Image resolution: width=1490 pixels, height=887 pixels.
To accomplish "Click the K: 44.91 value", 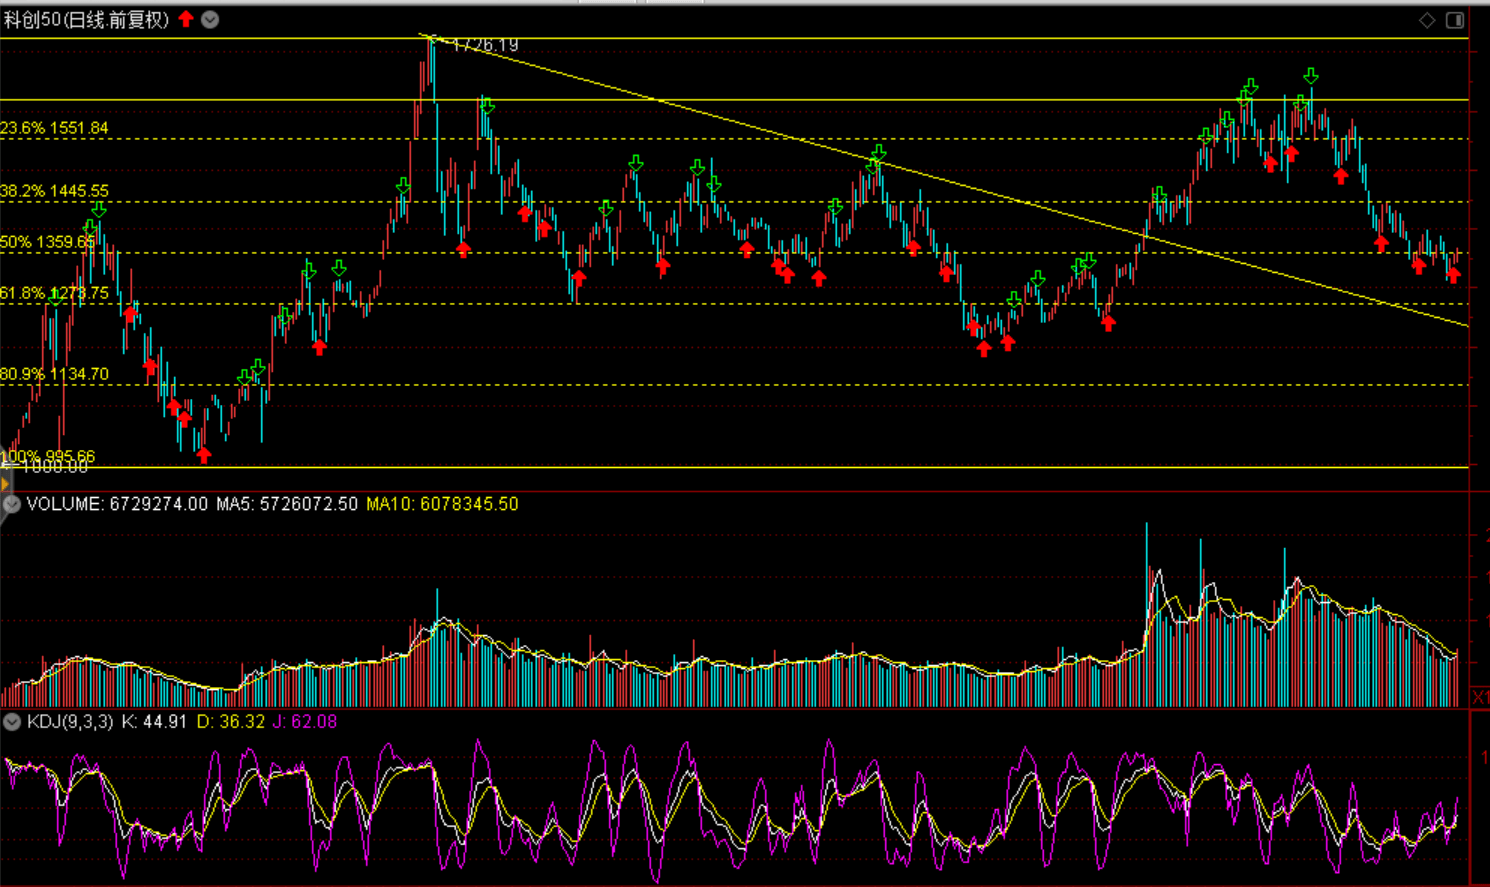I will click(x=154, y=722).
